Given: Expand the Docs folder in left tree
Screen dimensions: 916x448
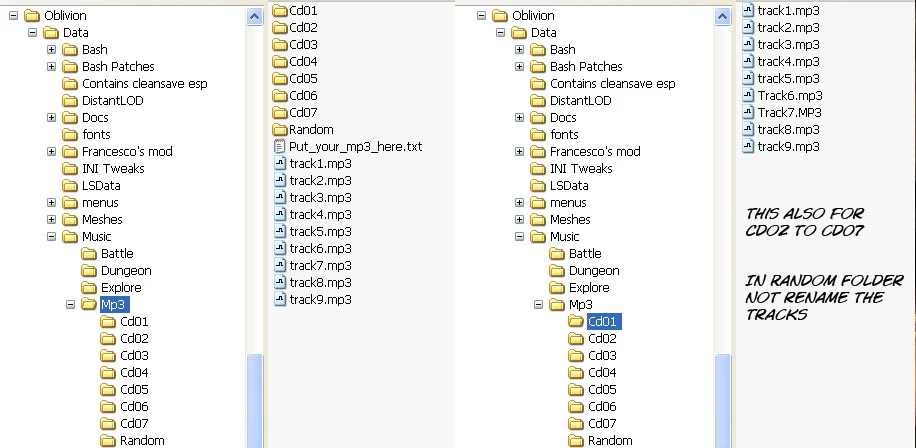Looking at the screenshot, I should click(x=51, y=117).
